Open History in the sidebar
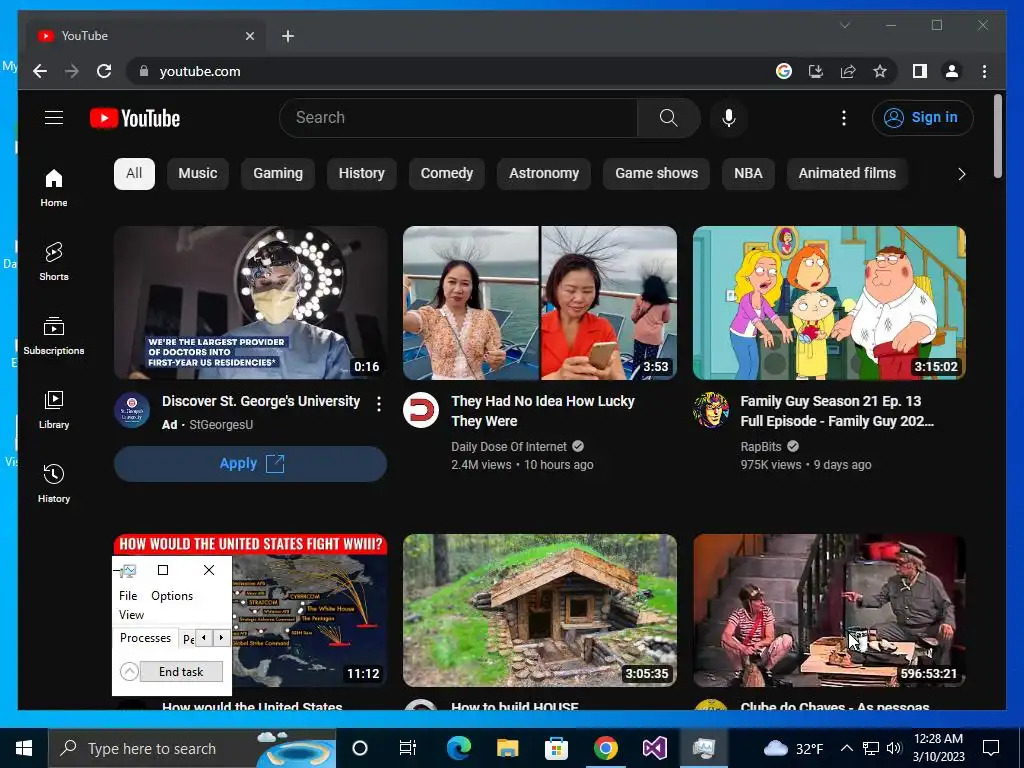 click(54, 483)
